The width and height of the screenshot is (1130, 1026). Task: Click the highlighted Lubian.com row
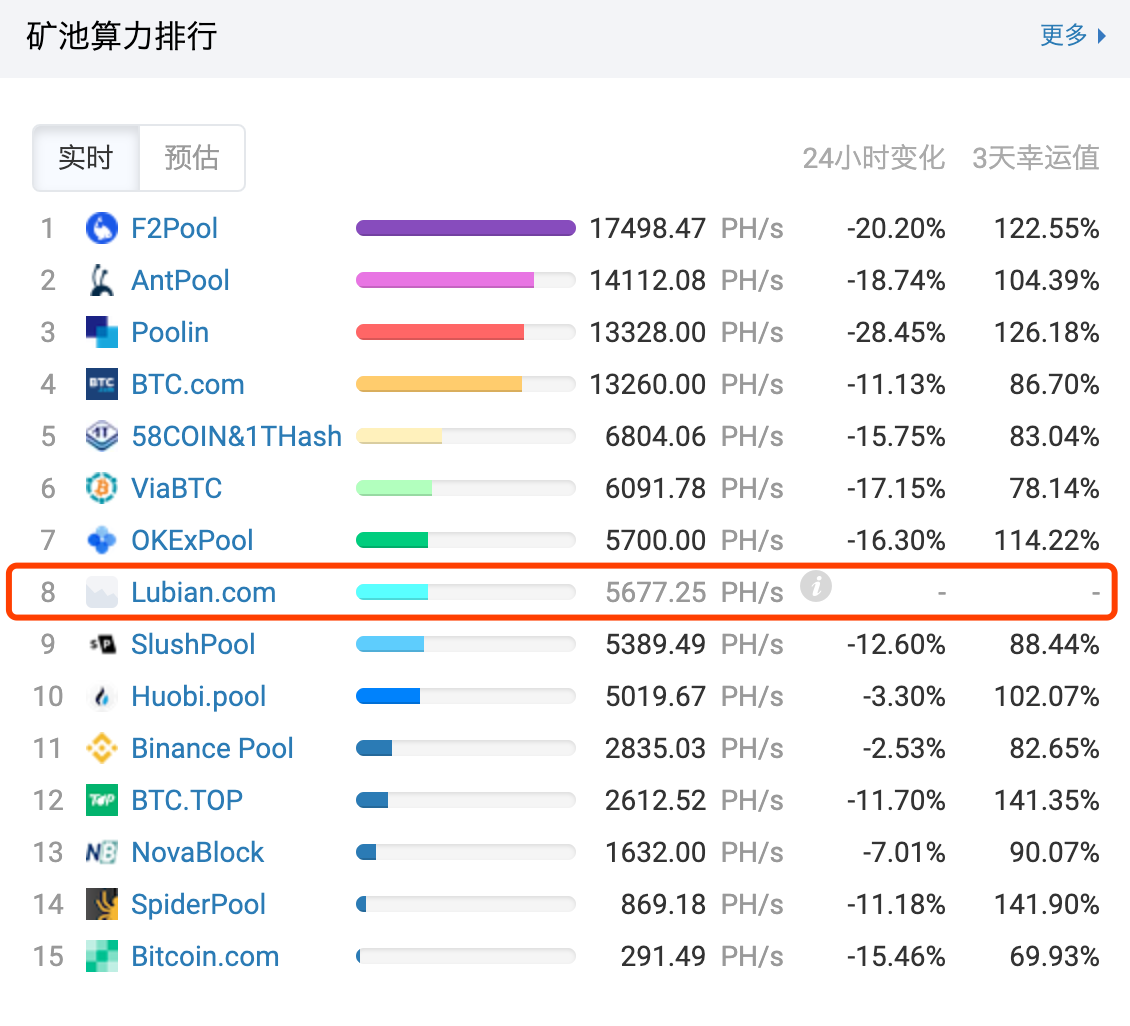565,591
